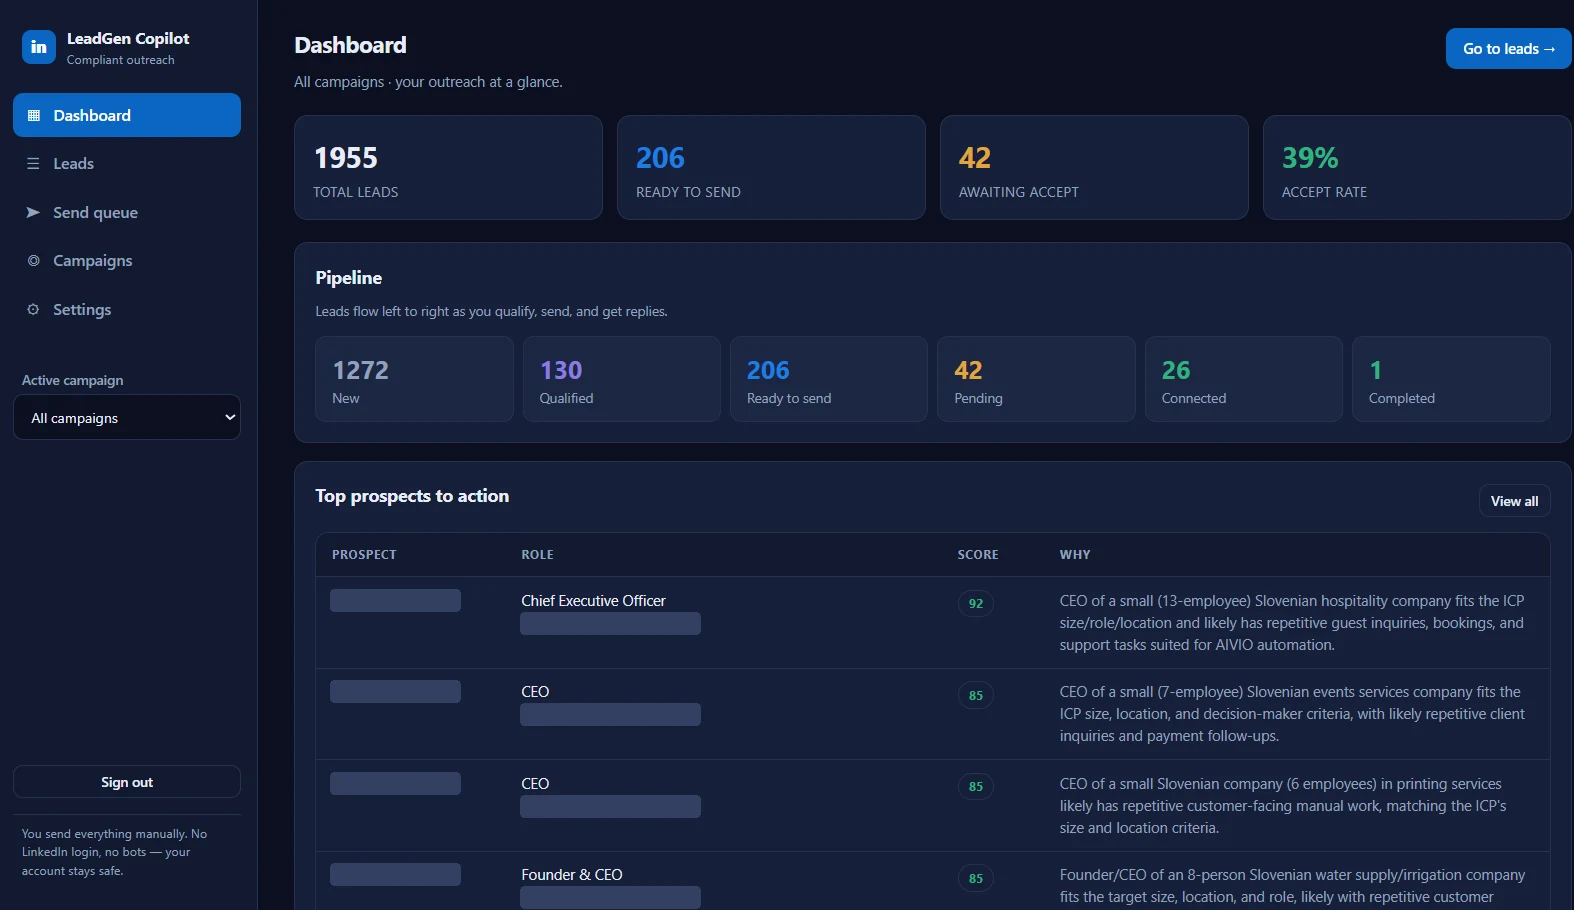1574x910 pixels.
Task: Click the Chief Executive Officer prospect row
Action: (932, 622)
